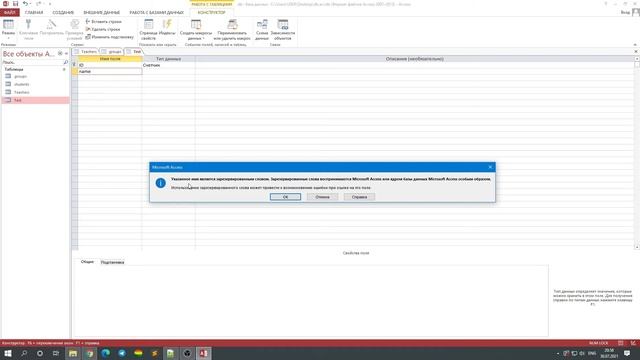
Task: Open Создать макросы данных dropdown
Action: coord(196,29)
